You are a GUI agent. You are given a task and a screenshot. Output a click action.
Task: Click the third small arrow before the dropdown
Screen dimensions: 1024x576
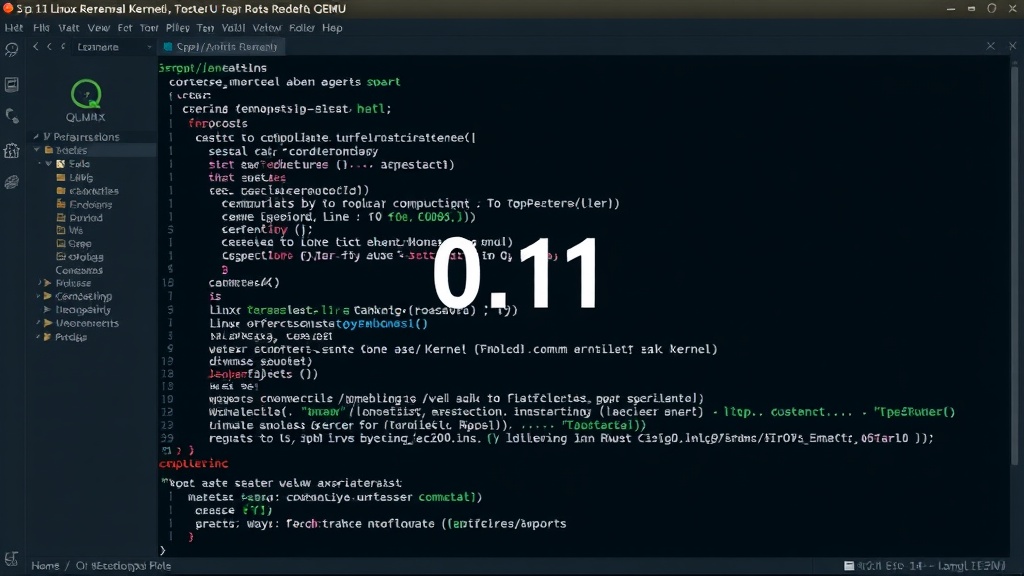pyautogui.click(x=63, y=46)
